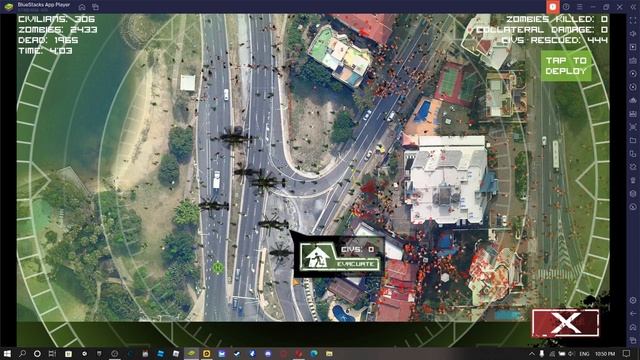
Task: Click the ZOMBIES: 2433 counter
Action: [58, 29]
